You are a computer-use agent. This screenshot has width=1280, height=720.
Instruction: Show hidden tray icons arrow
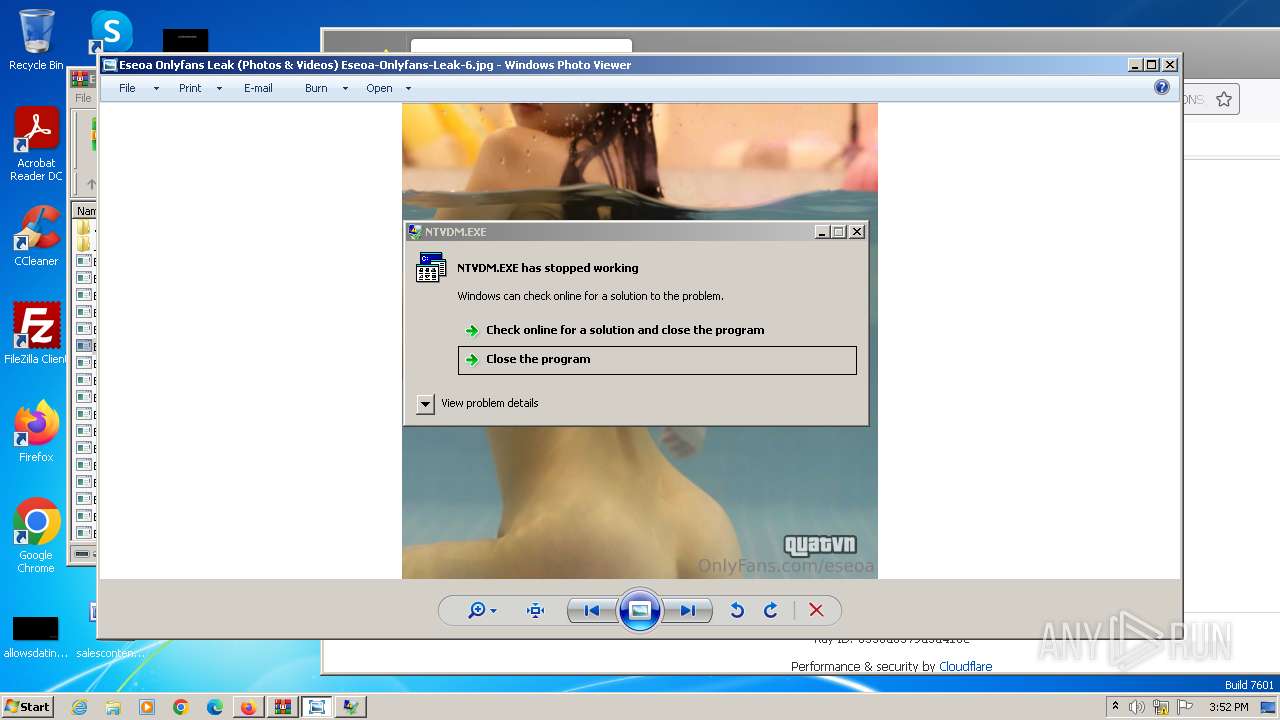tap(1115, 707)
